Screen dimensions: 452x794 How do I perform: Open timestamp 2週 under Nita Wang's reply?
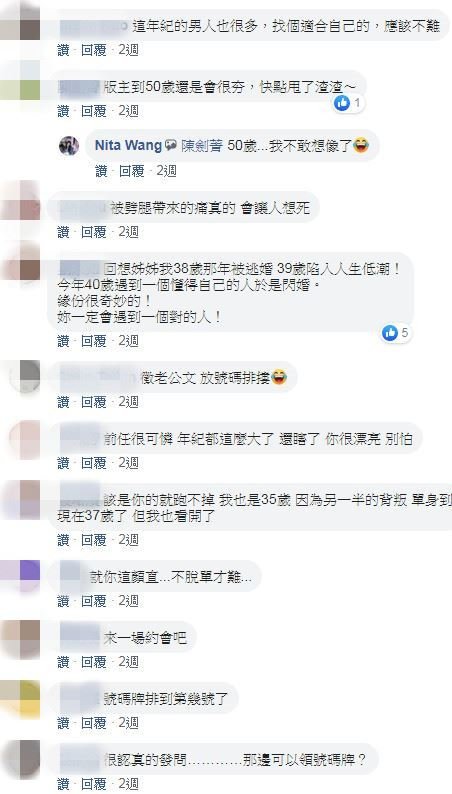(x=166, y=171)
